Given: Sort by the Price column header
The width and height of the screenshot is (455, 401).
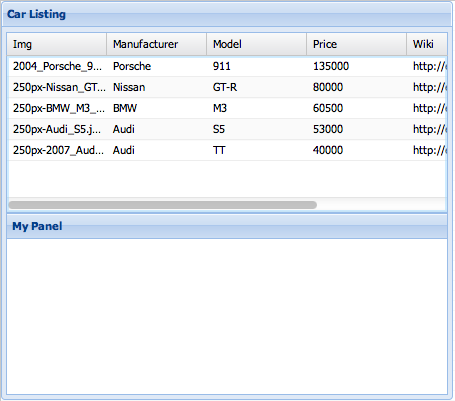Looking at the screenshot, I should [x=357, y=44].
